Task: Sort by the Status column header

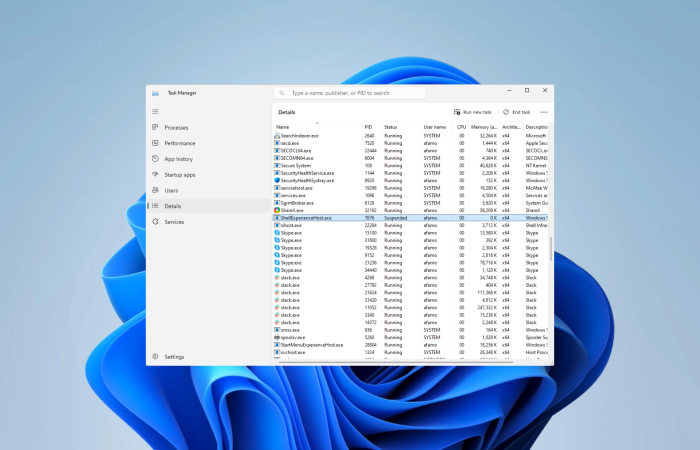Action: point(401,127)
